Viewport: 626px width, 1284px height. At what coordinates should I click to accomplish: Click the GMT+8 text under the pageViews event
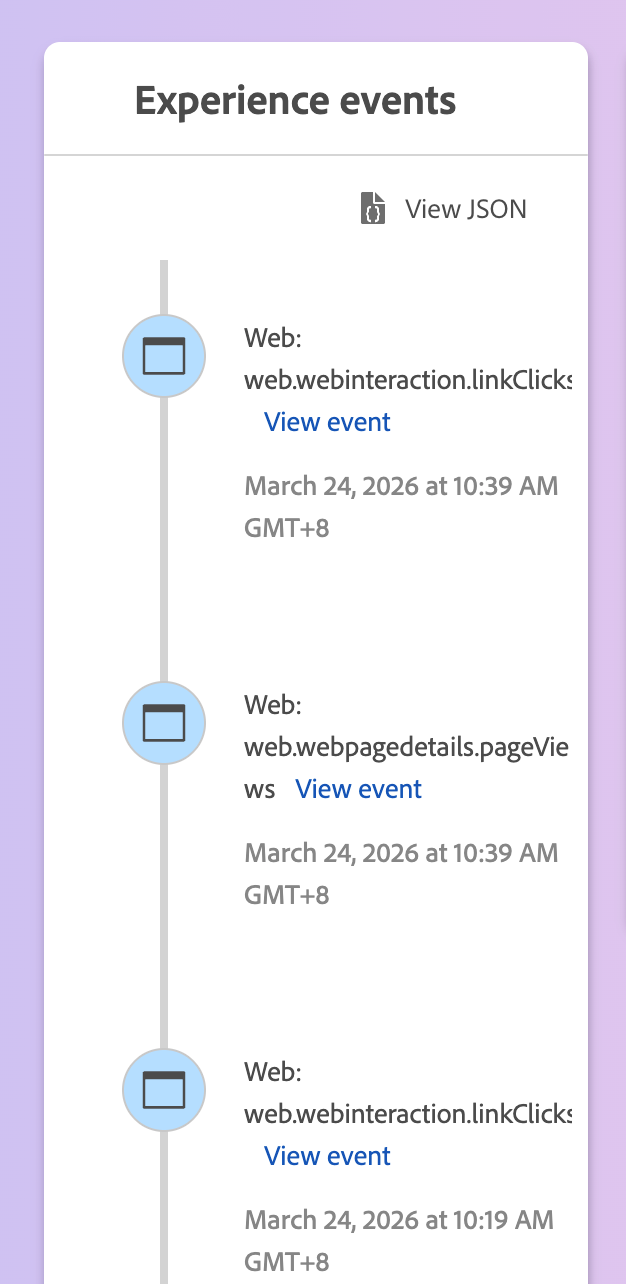287,895
